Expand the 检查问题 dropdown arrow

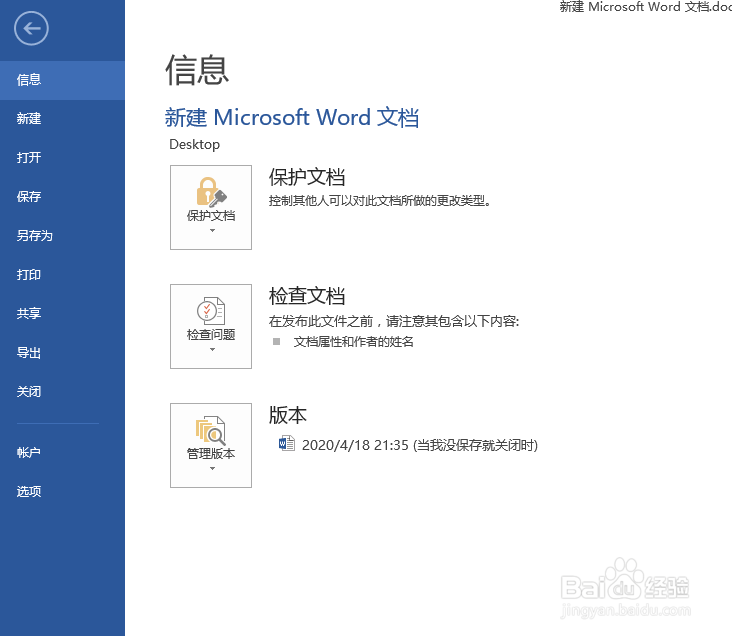tap(212, 350)
